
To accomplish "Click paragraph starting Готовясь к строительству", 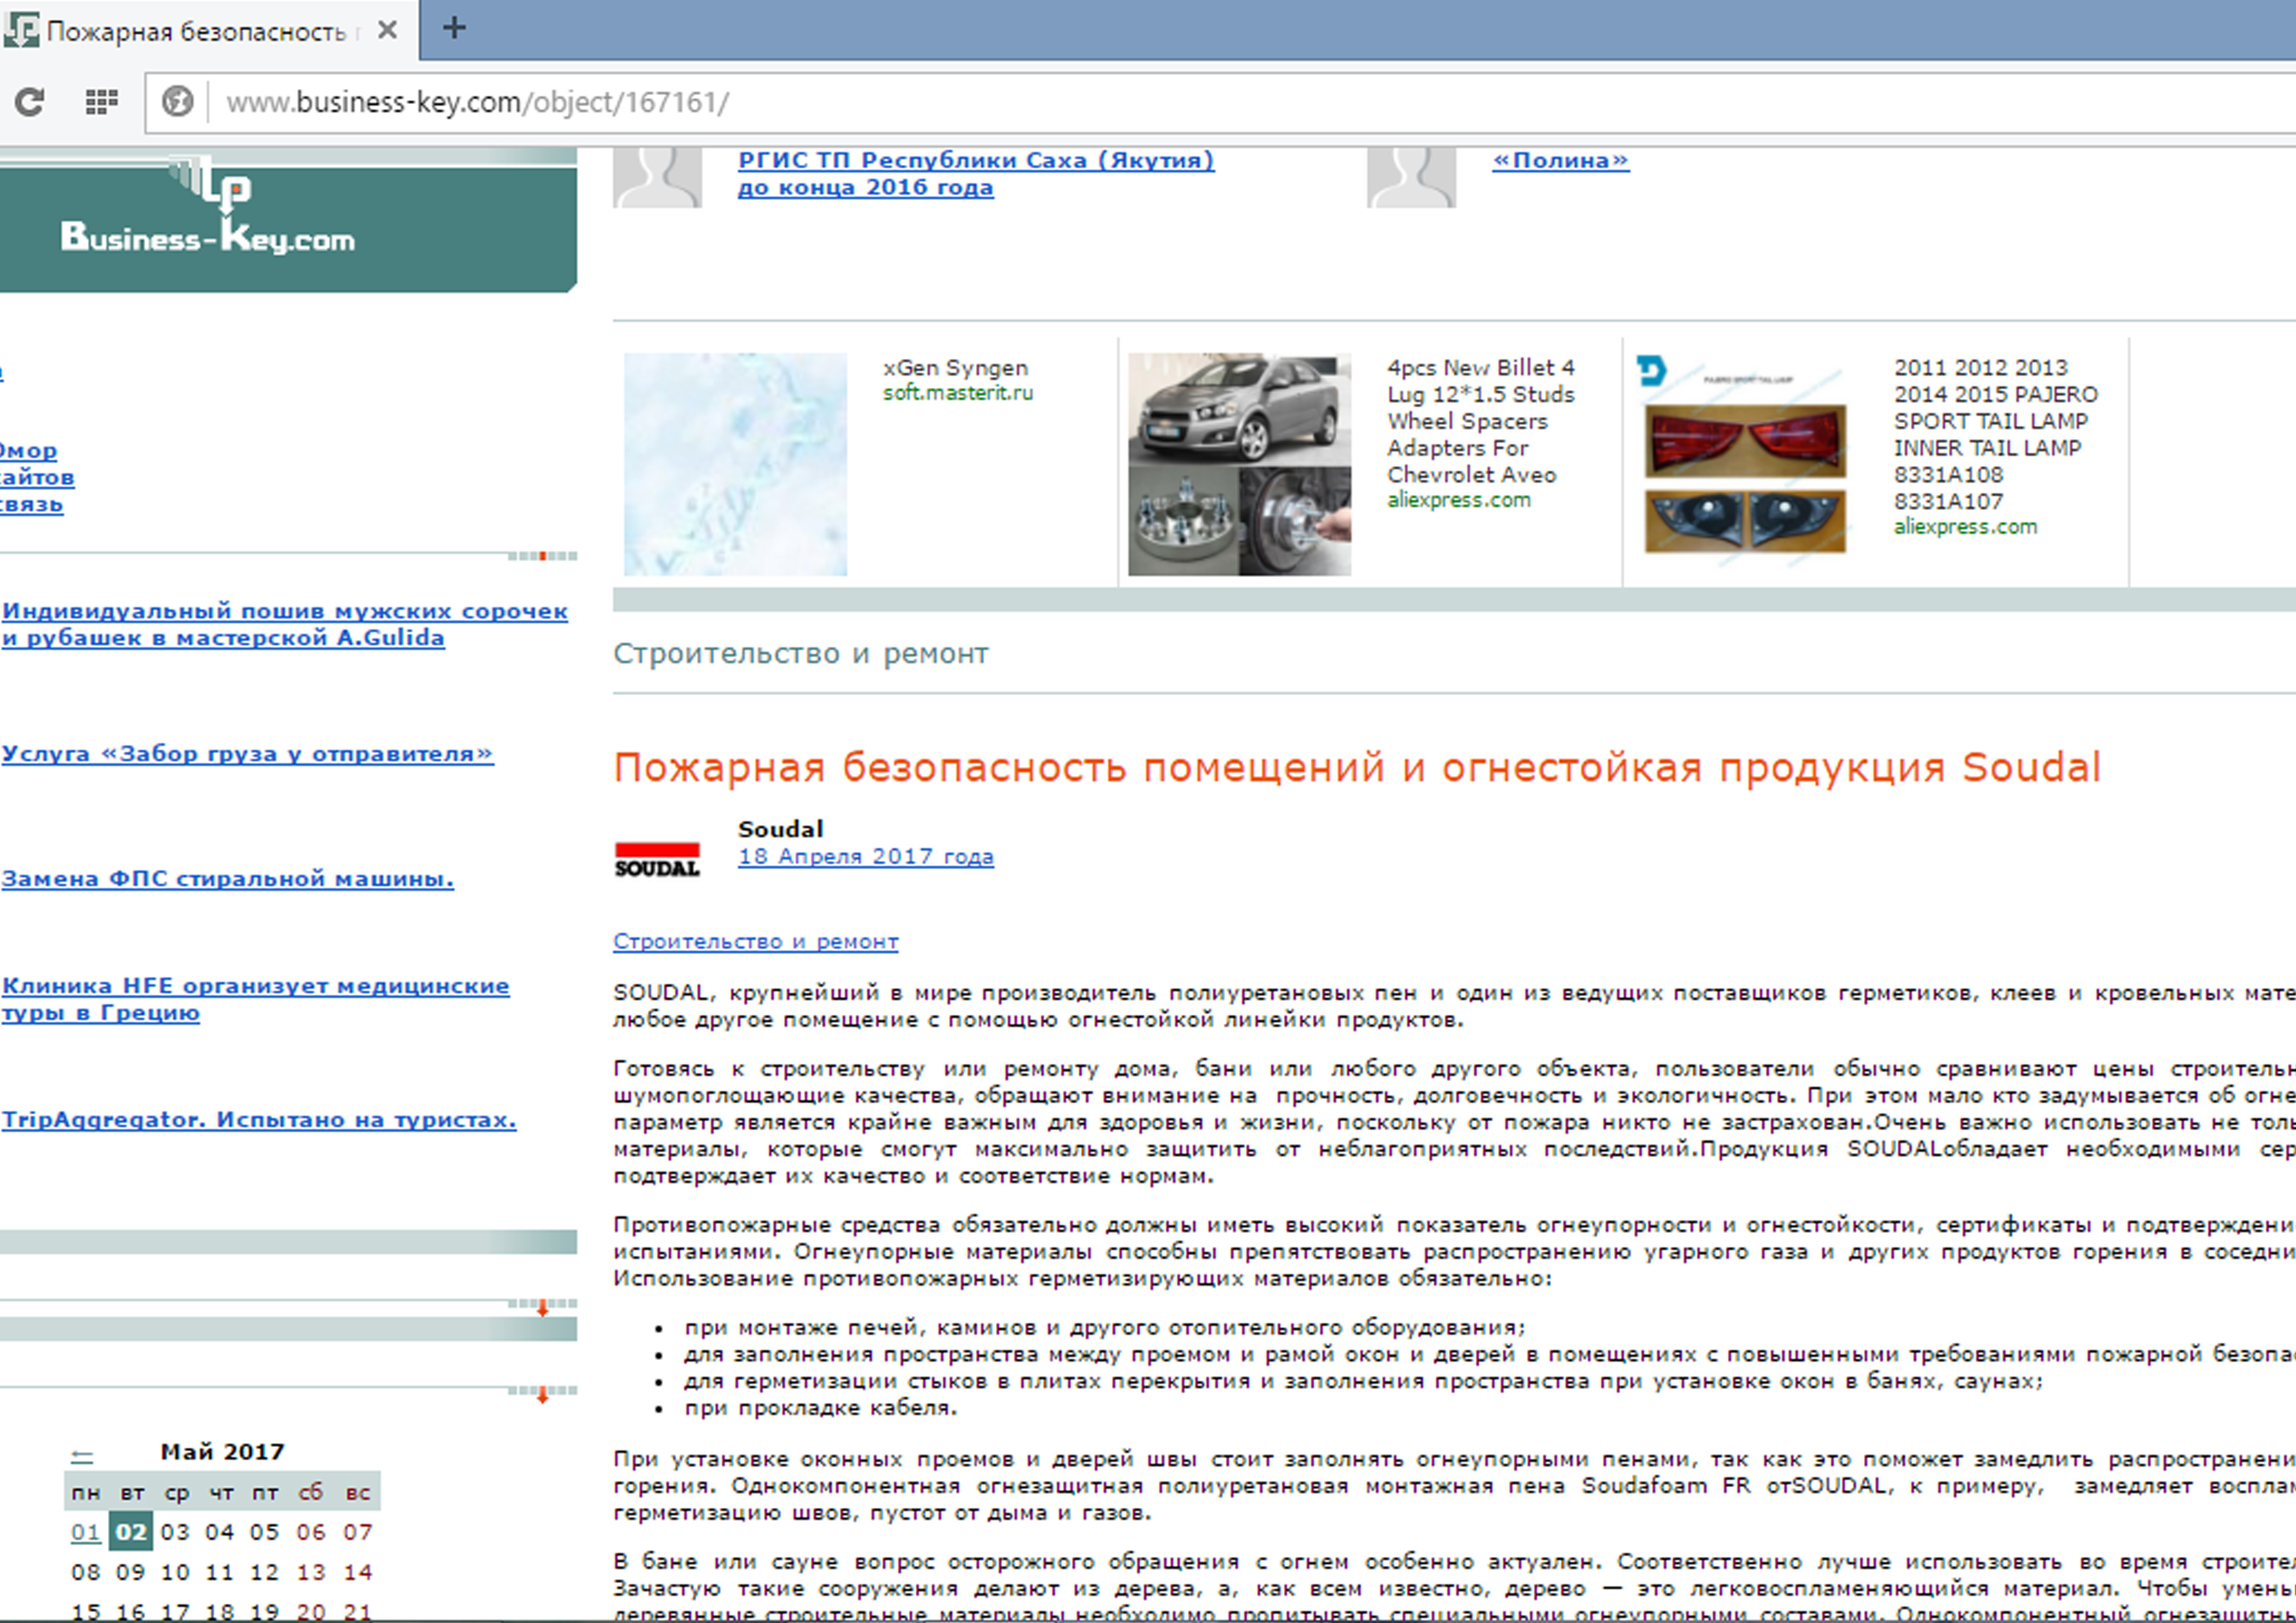I will click(x=1454, y=1123).
